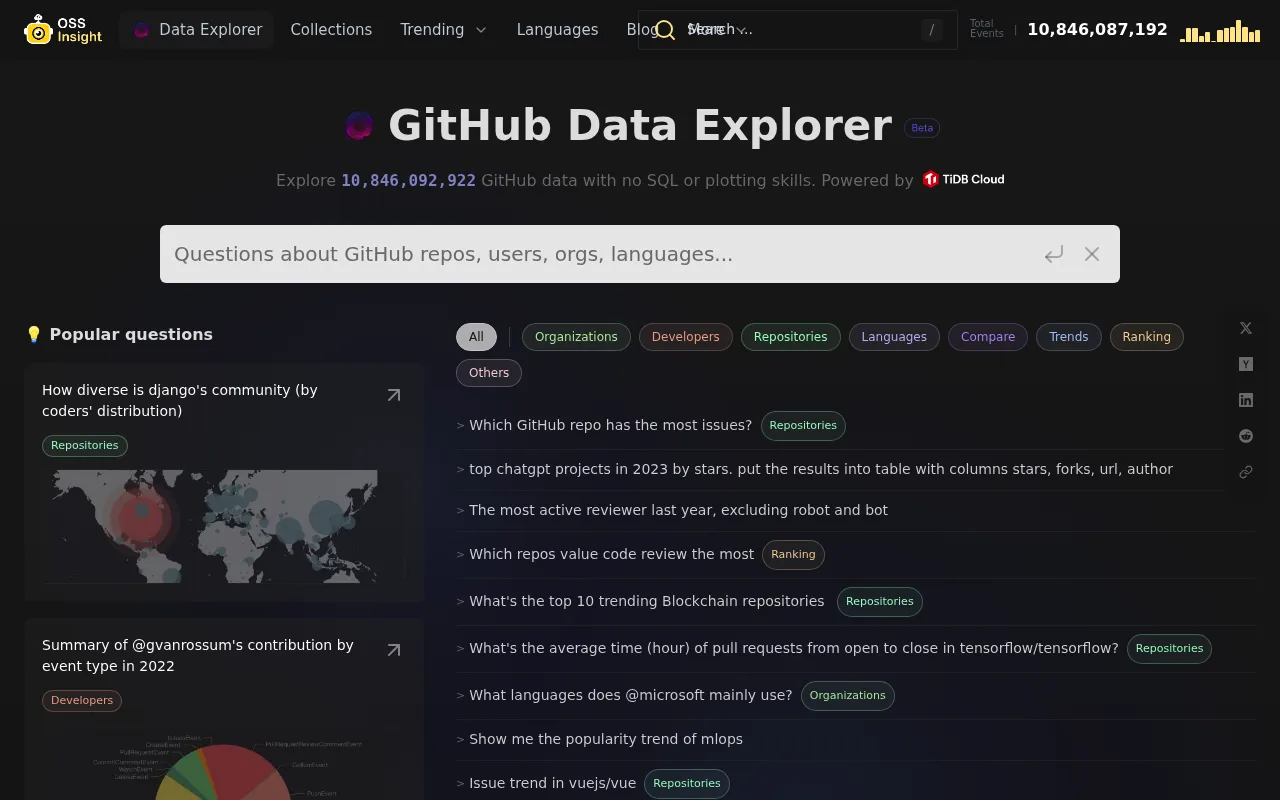This screenshot has width=1280, height=800.
Task: Filter questions by Organizations
Action: [x=576, y=337]
